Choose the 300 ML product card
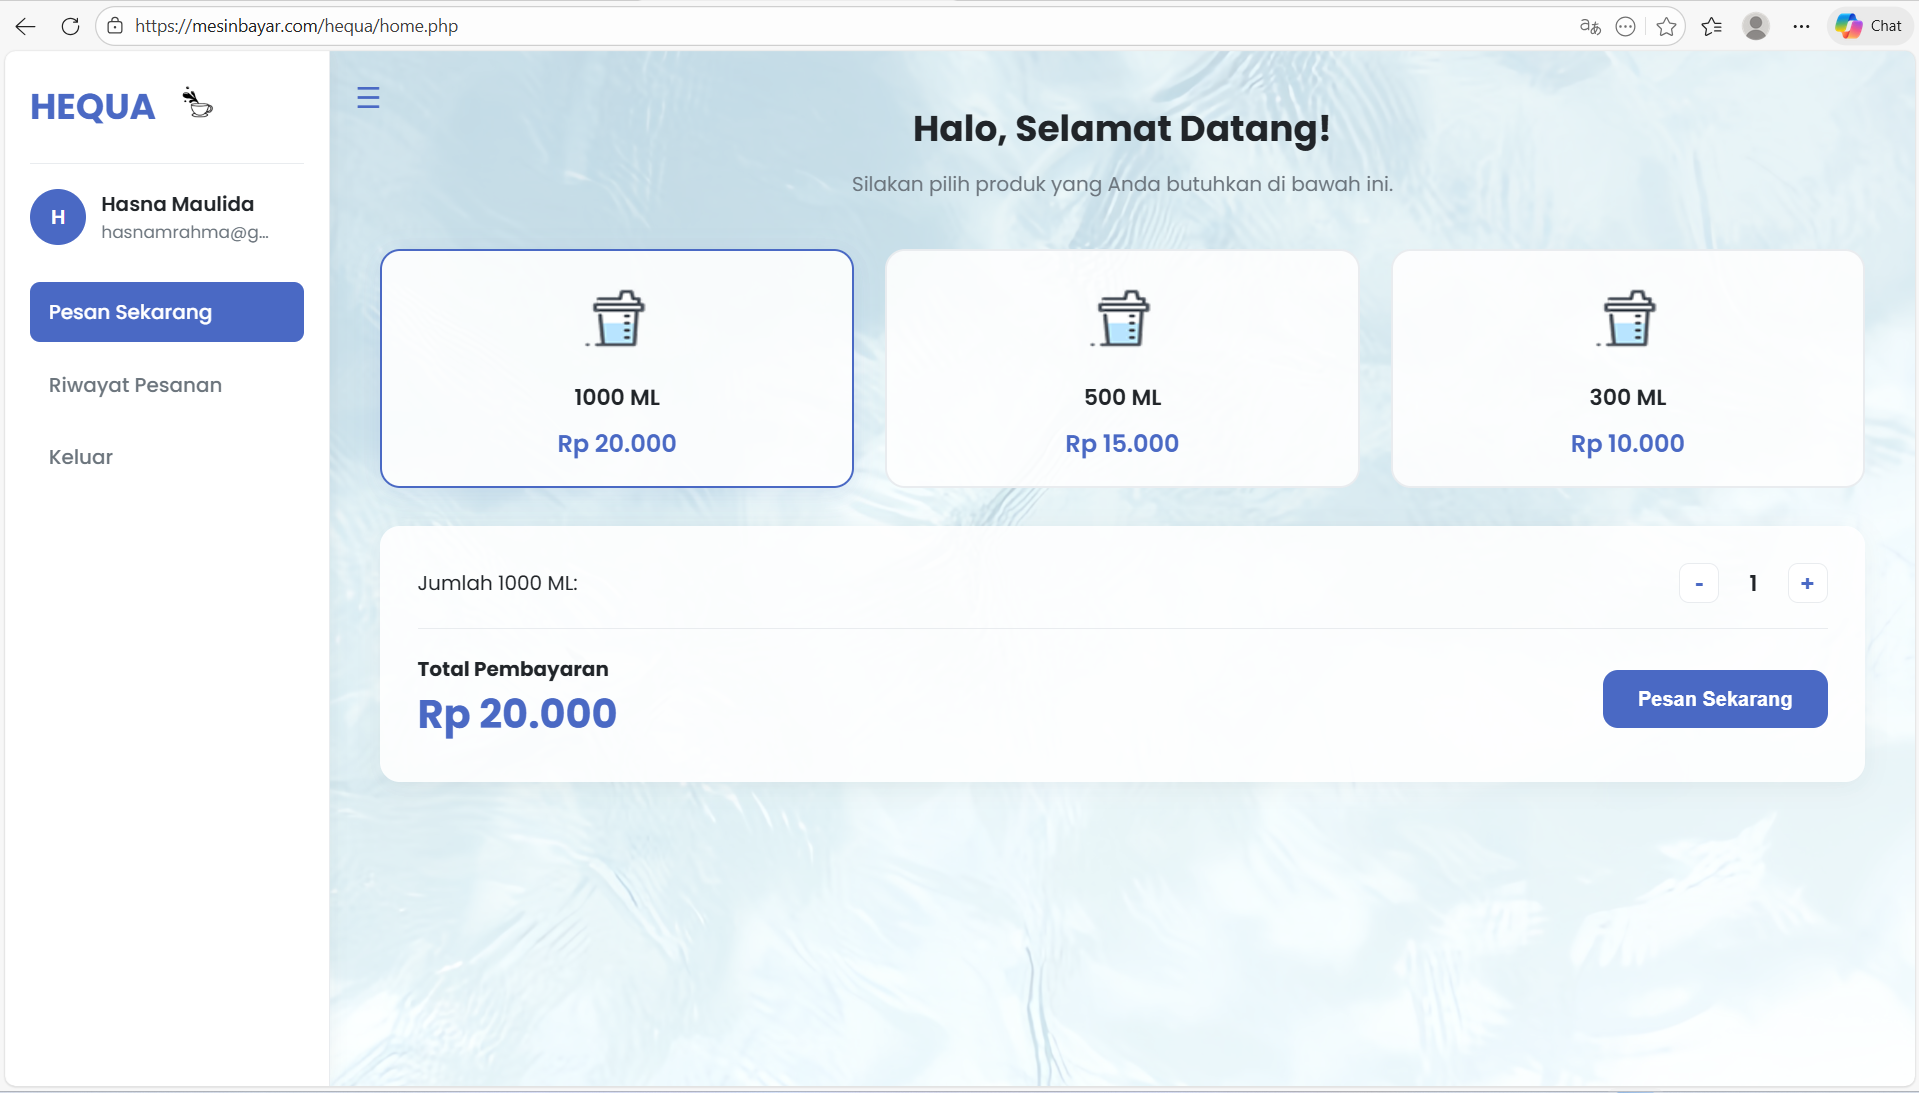The image size is (1919, 1093). coord(1627,368)
